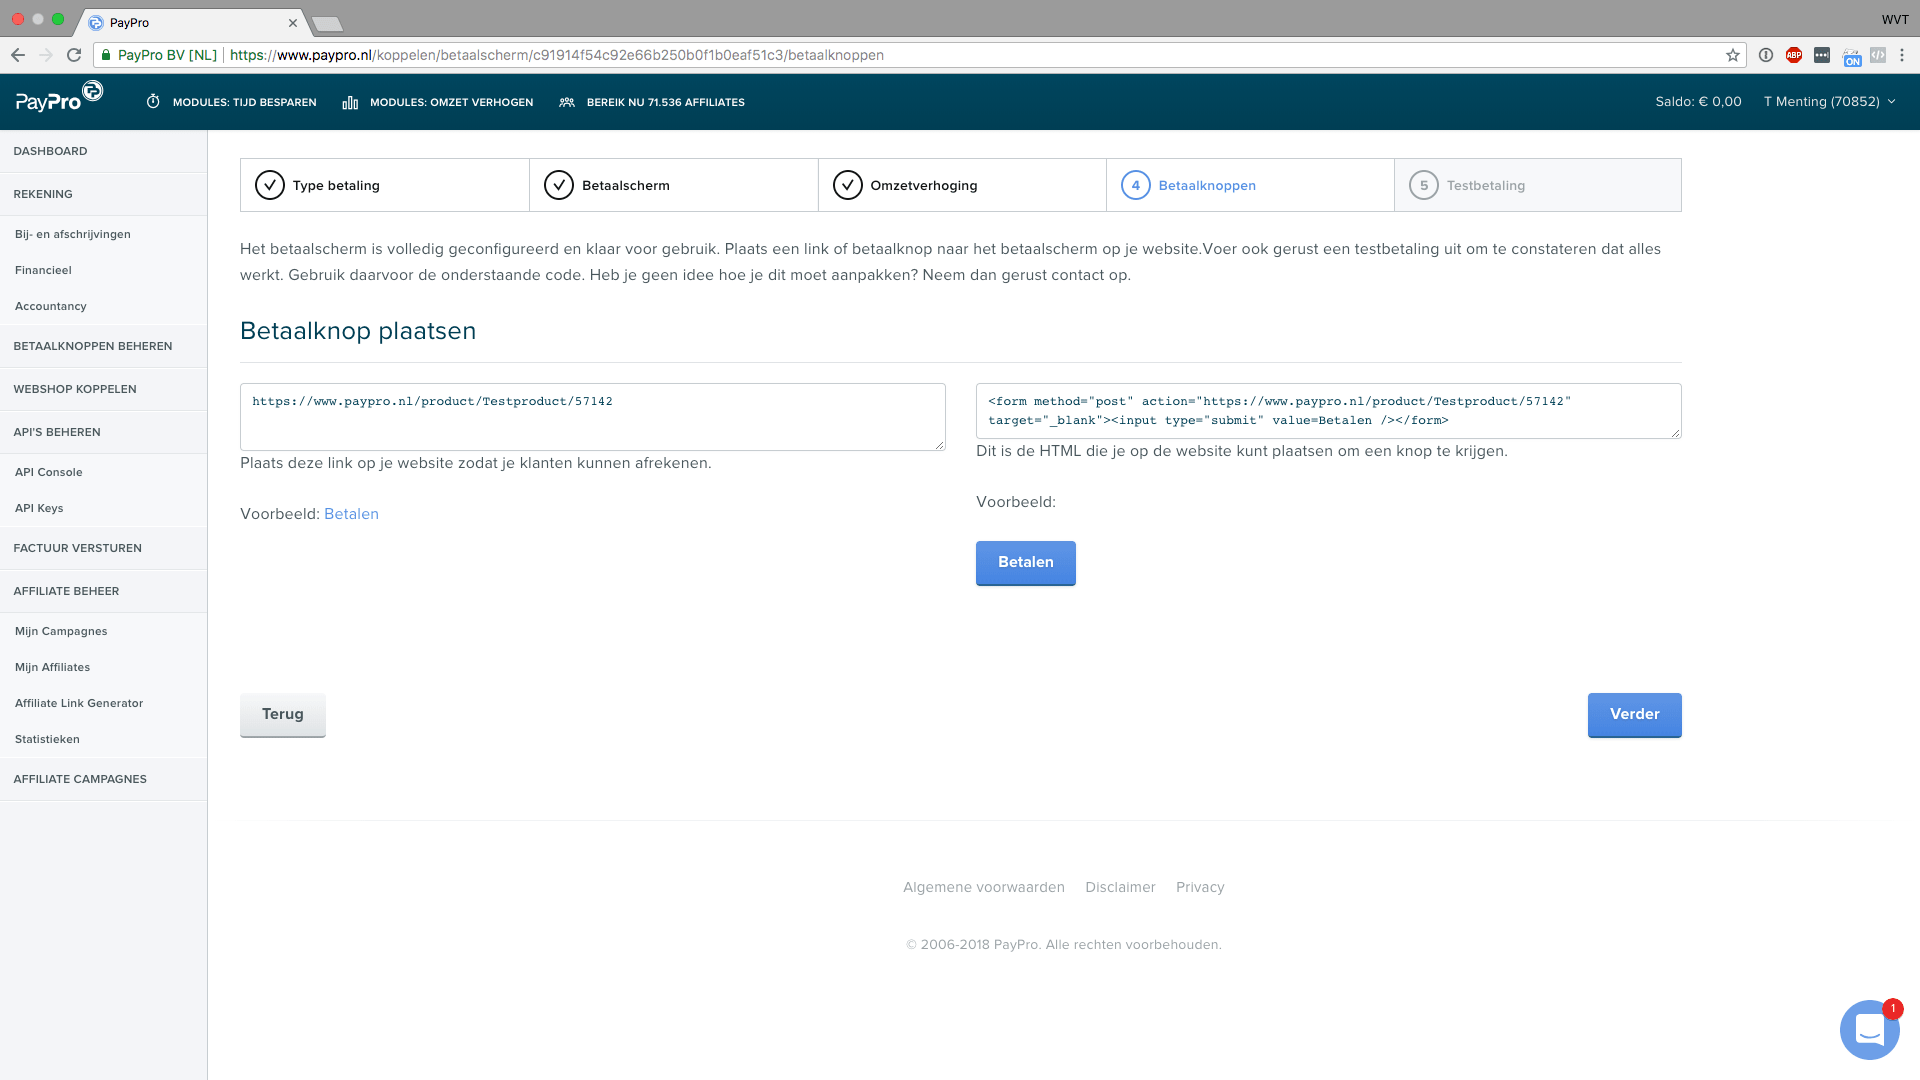Click step 5 number circle

1424,185
